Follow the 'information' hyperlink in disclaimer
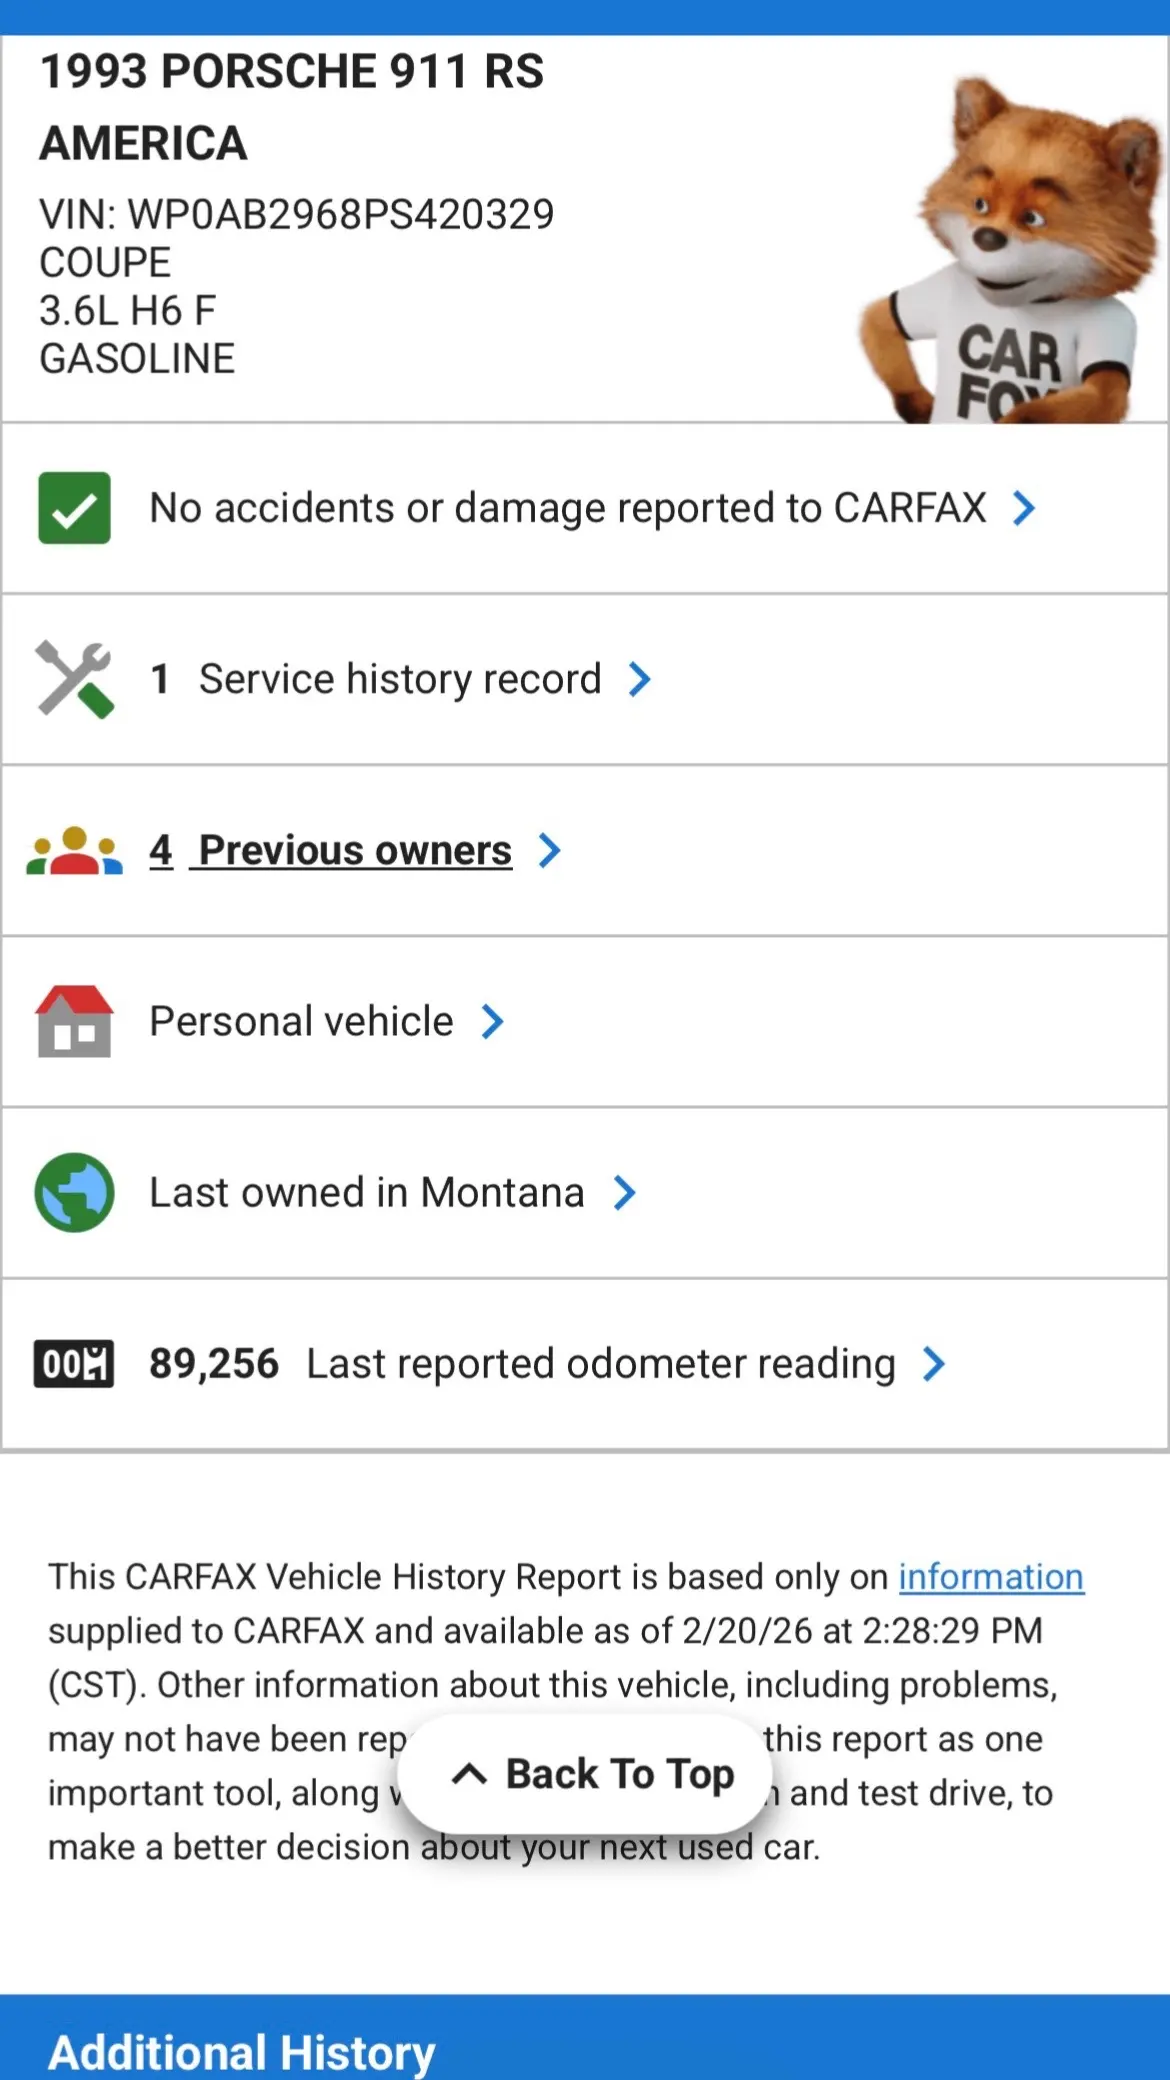Image resolution: width=1170 pixels, height=2080 pixels. click(x=991, y=1577)
